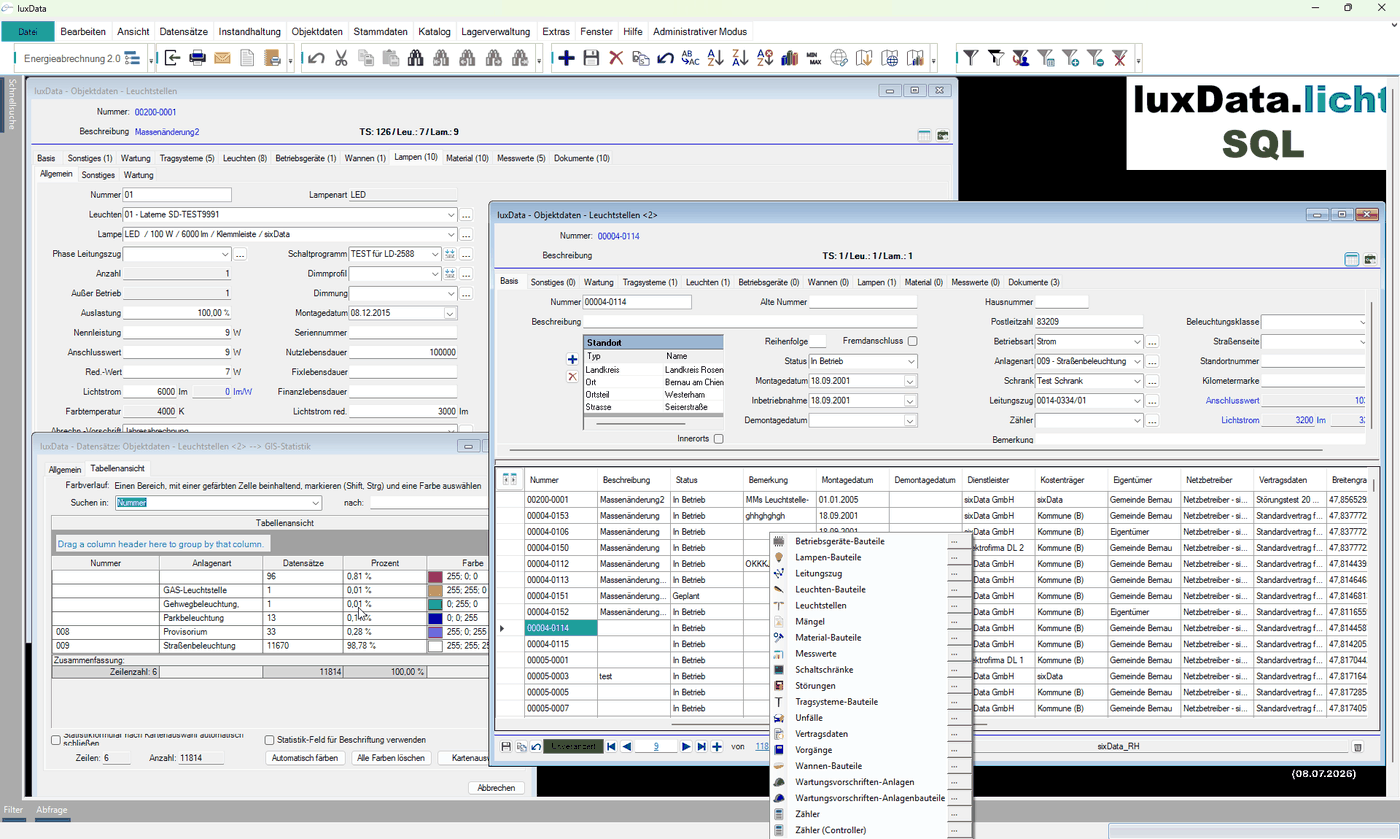
Task: Add new record with blue plus icon
Action: tap(566, 58)
